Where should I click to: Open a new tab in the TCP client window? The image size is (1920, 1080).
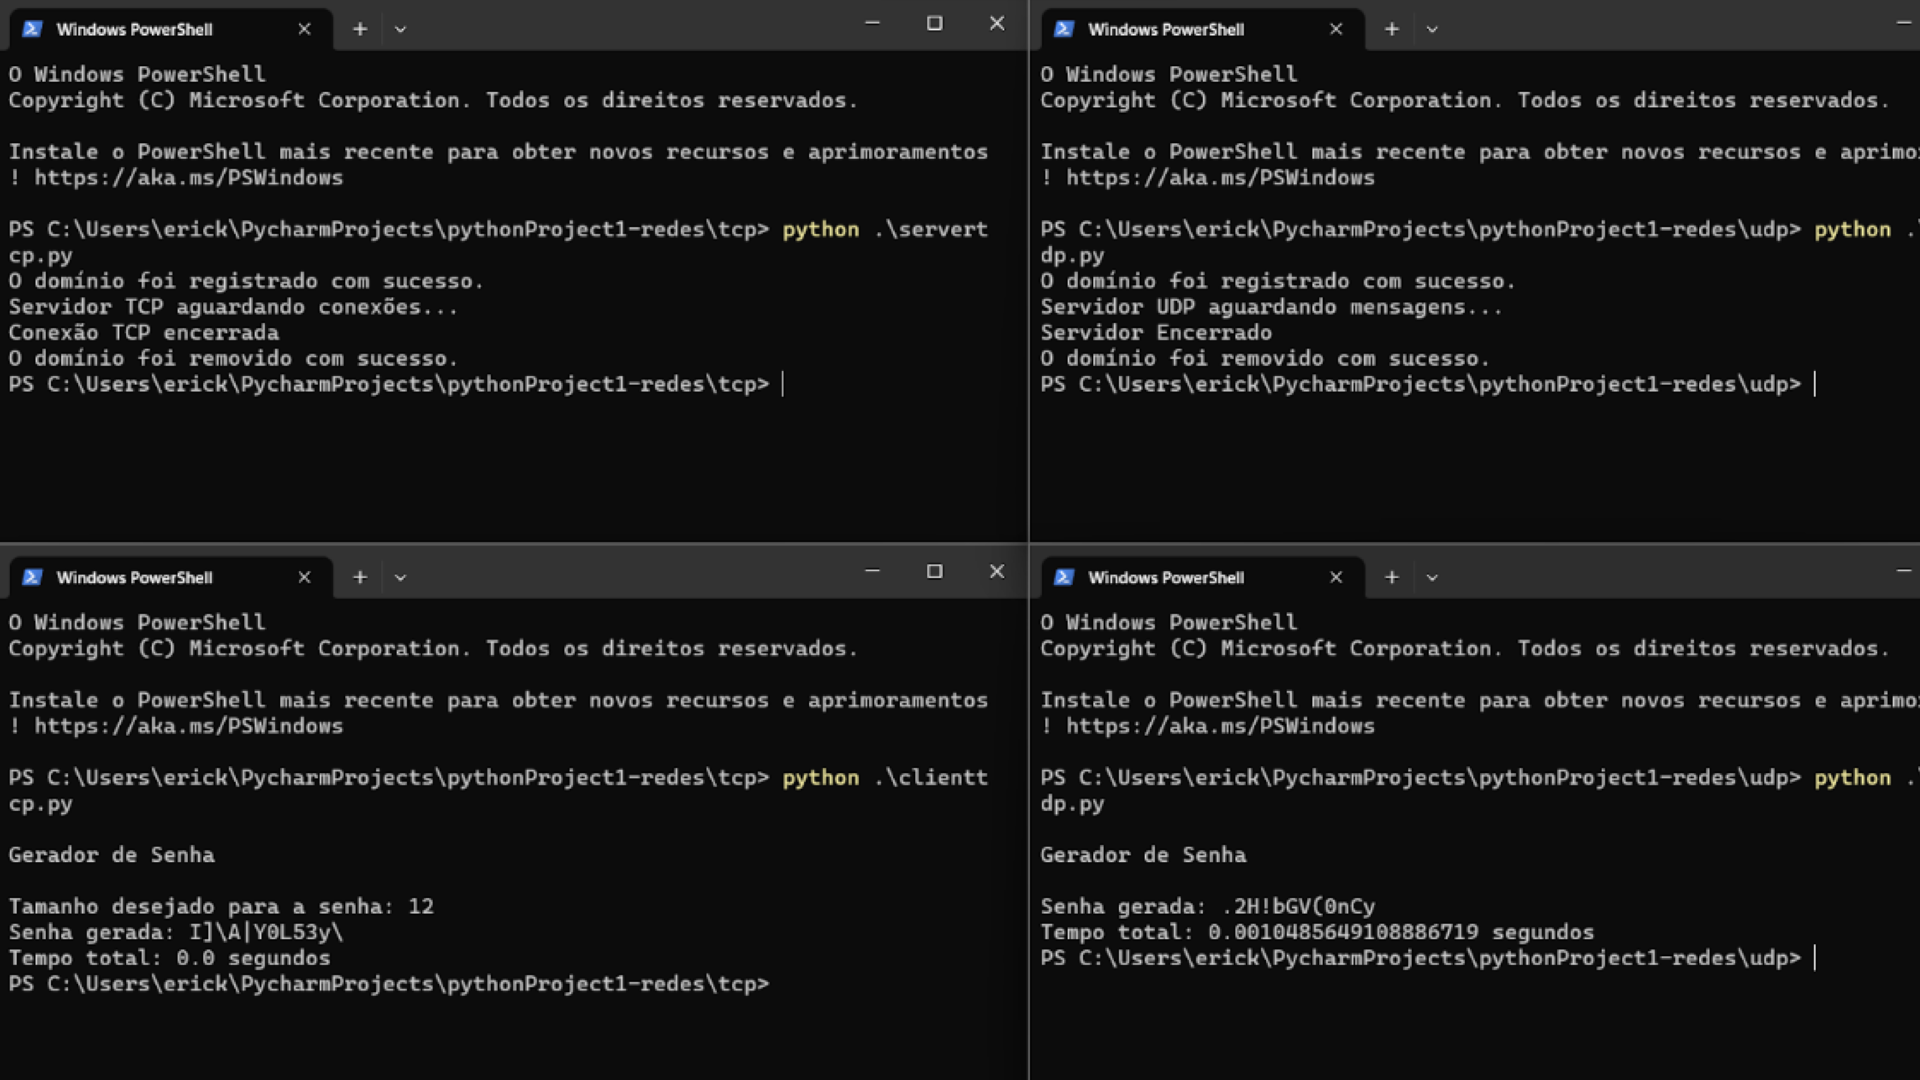pos(360,577)
